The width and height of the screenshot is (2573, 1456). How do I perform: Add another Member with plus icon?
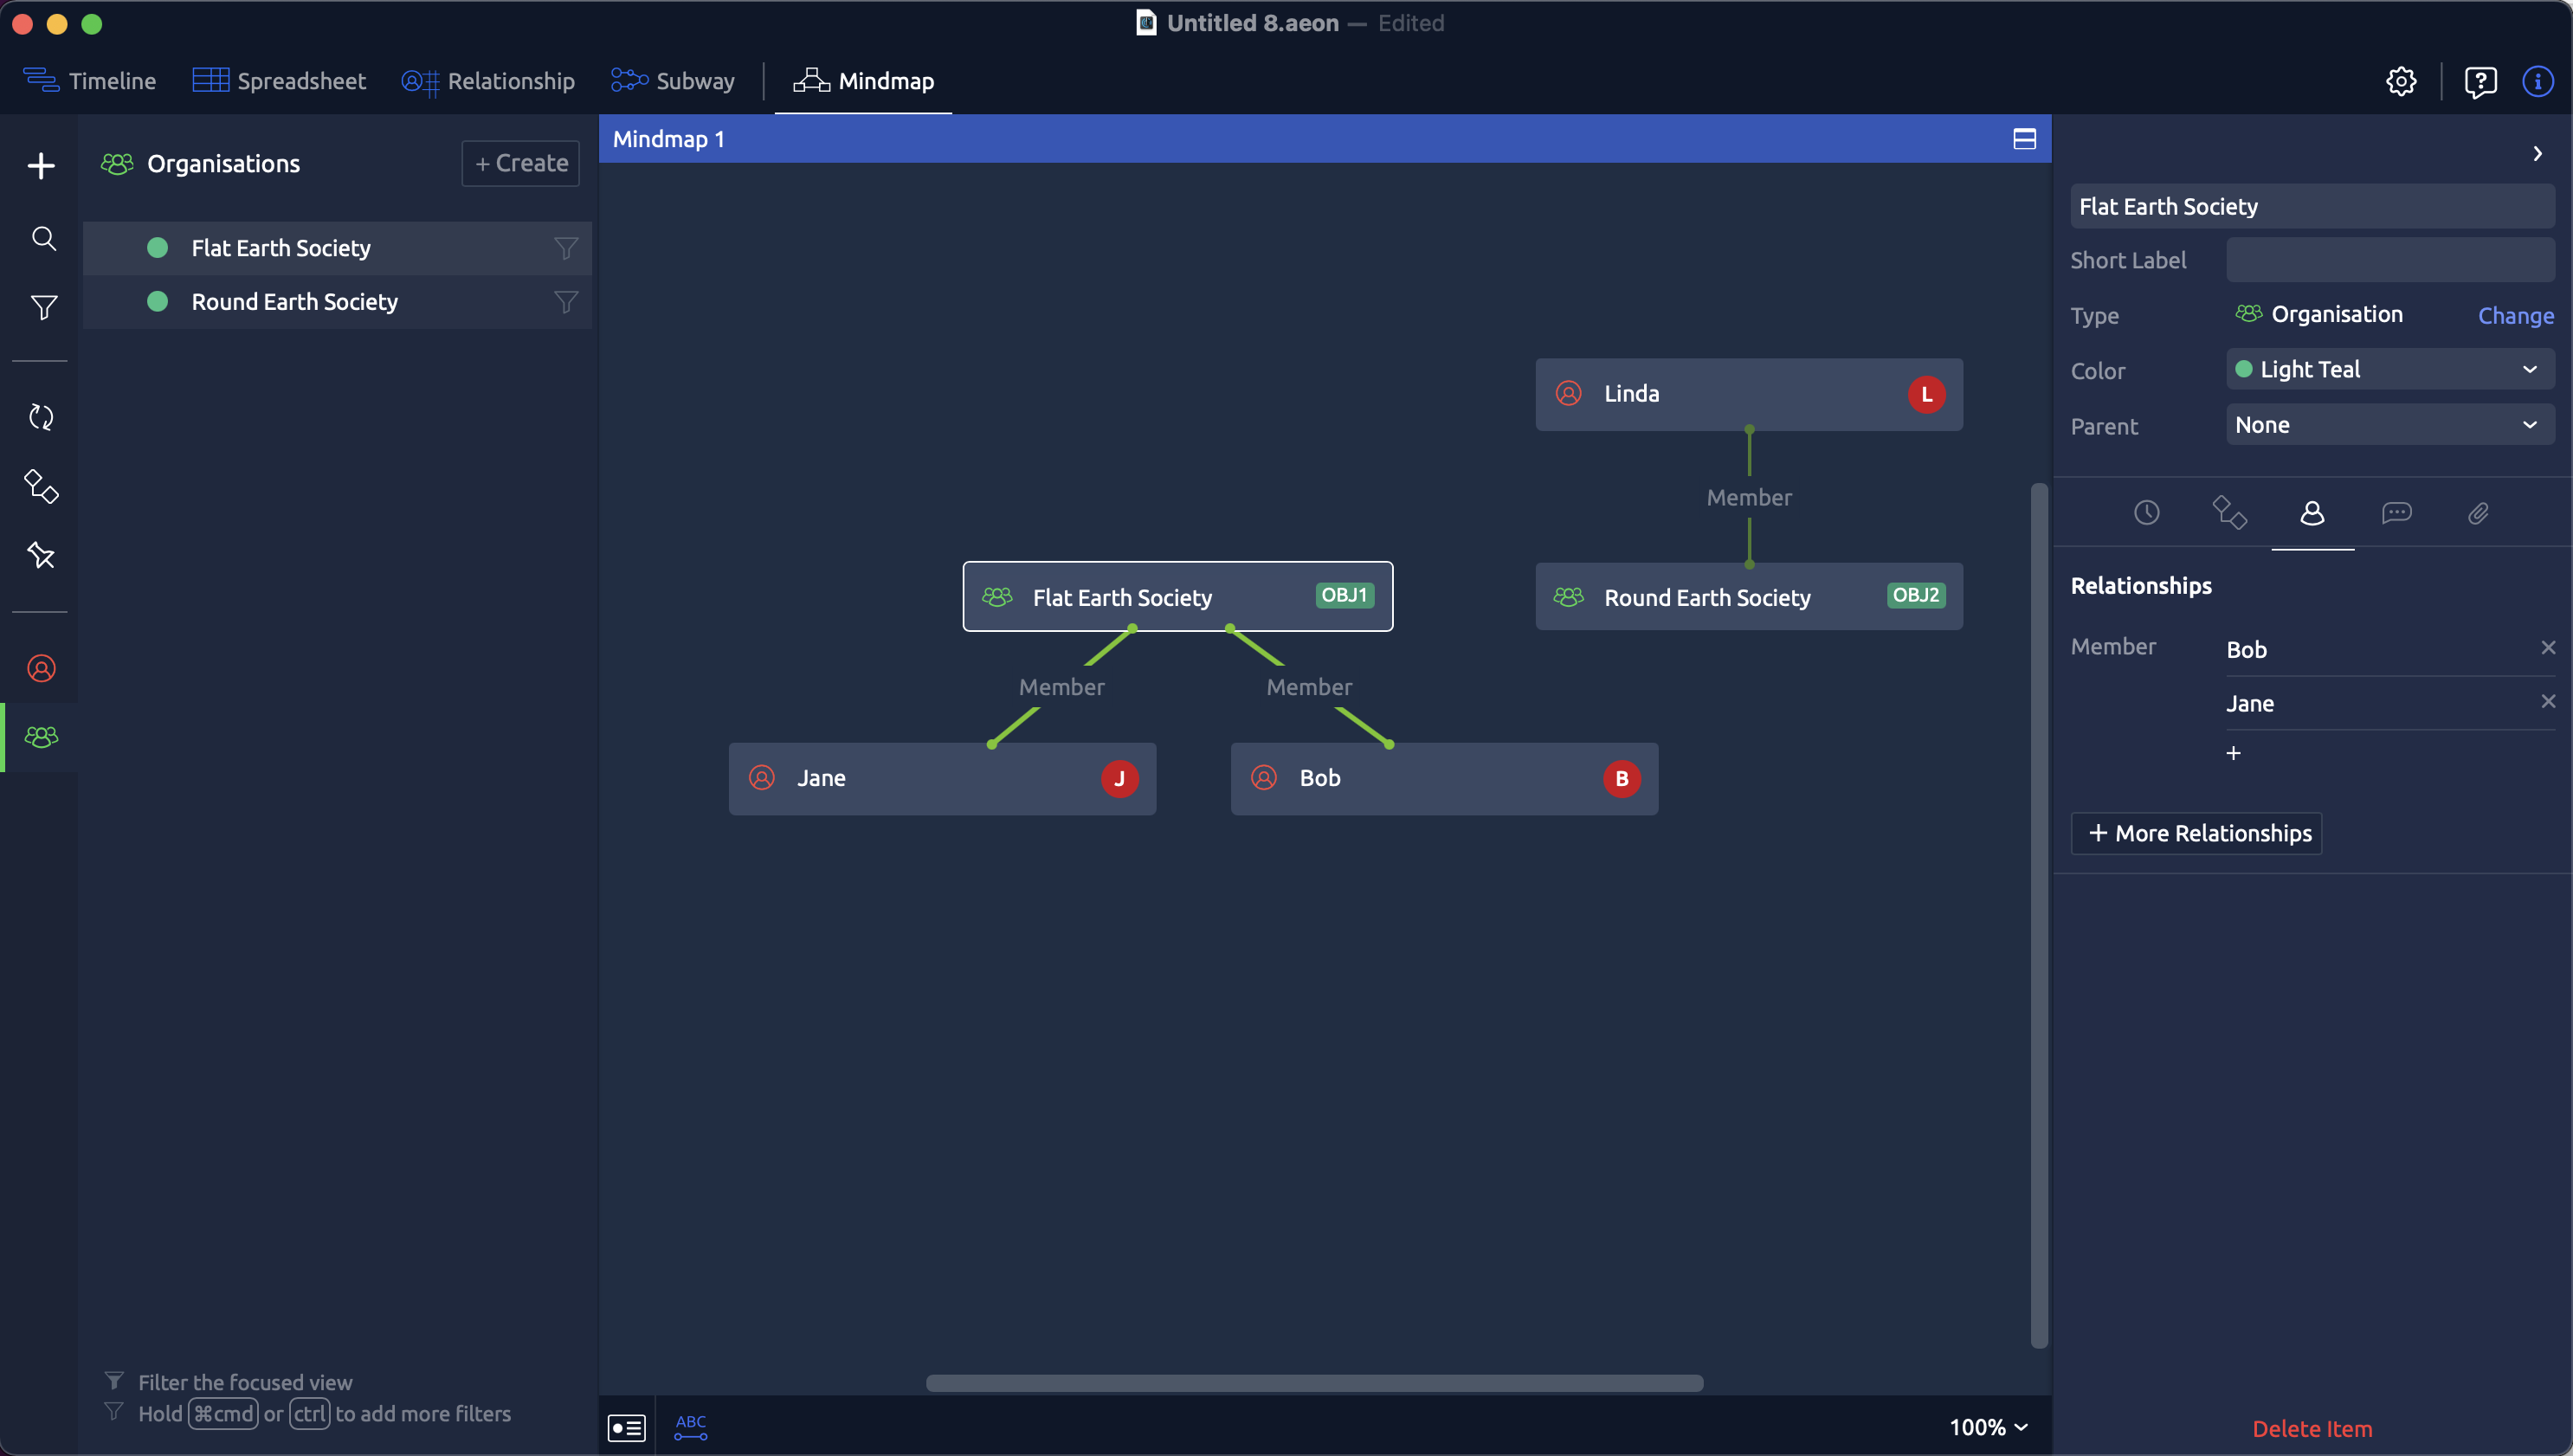[x=2233, y=753]
